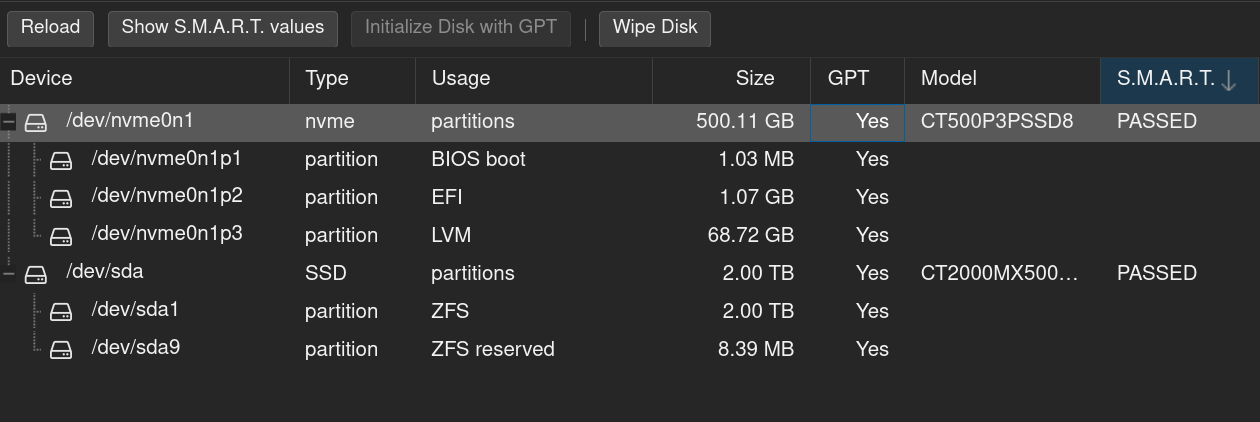Click the disk icon beside /dev/sda1
Screen dimensions: 1260x422
61,312
